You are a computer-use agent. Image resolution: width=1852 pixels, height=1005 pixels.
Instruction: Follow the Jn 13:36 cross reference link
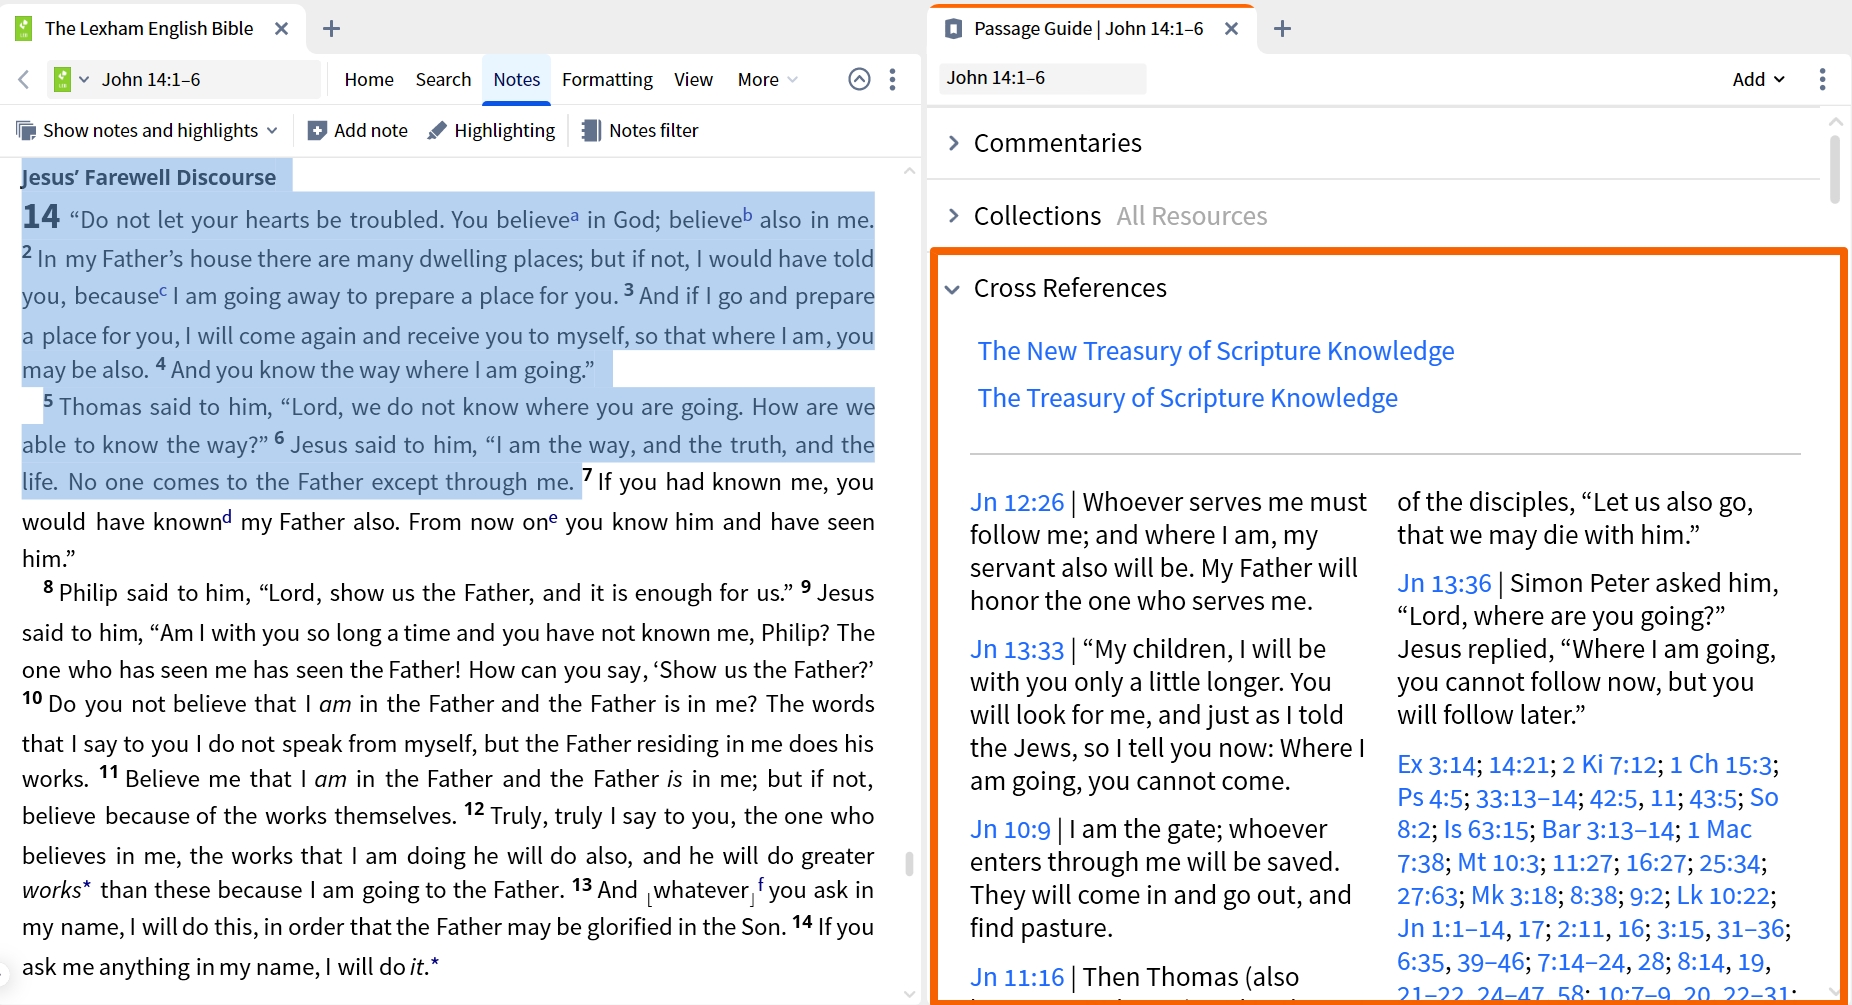(1444, 583)
